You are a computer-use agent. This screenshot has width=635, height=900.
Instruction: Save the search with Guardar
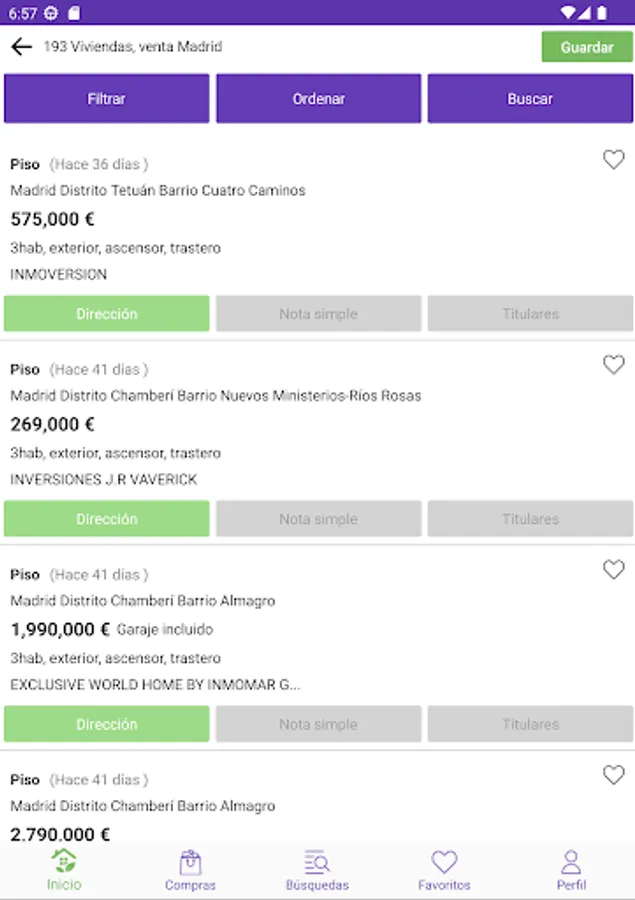point(587,47)
